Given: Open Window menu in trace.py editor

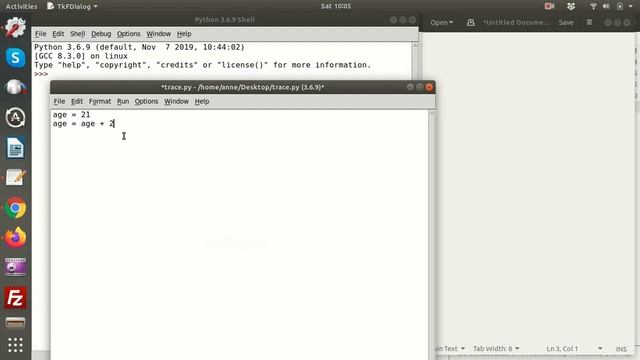Looking at the screenshot, I should 176,101.
